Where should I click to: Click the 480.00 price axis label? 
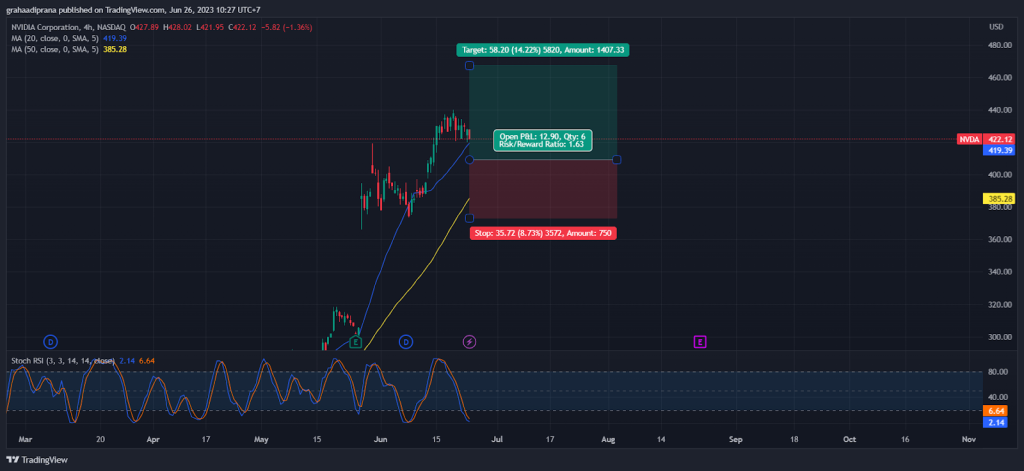coord(999,46)
